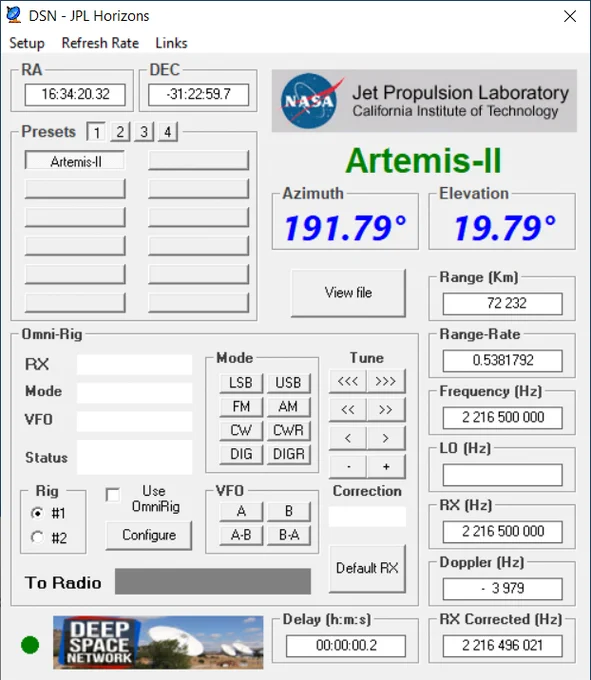Click the elevation value 19.79°
Viewport: 591px width, 680px height.
505,228
